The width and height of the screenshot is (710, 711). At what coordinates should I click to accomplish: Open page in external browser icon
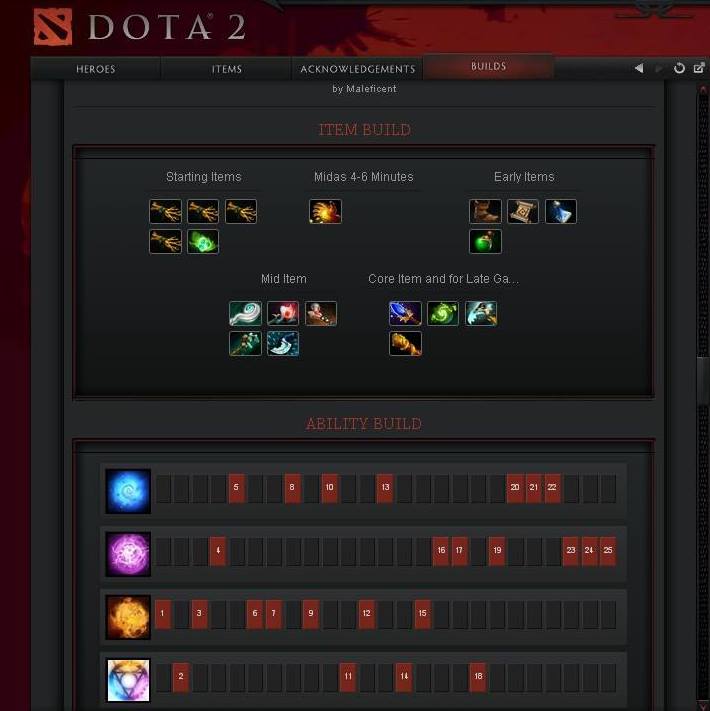[x=699, y=68]
